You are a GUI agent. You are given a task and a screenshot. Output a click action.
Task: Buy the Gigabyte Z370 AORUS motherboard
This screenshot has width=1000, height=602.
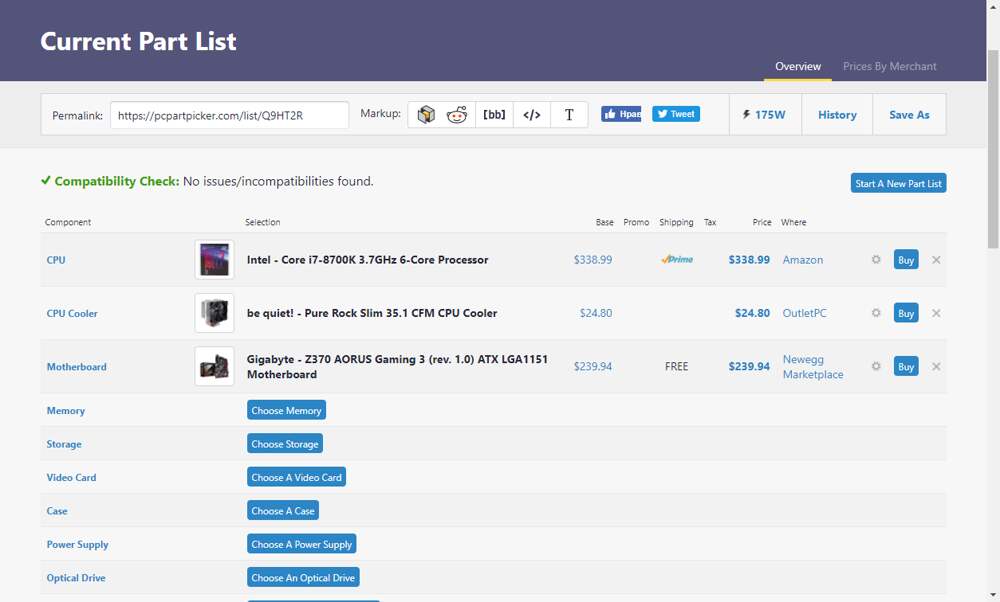(x=906, y=367)
